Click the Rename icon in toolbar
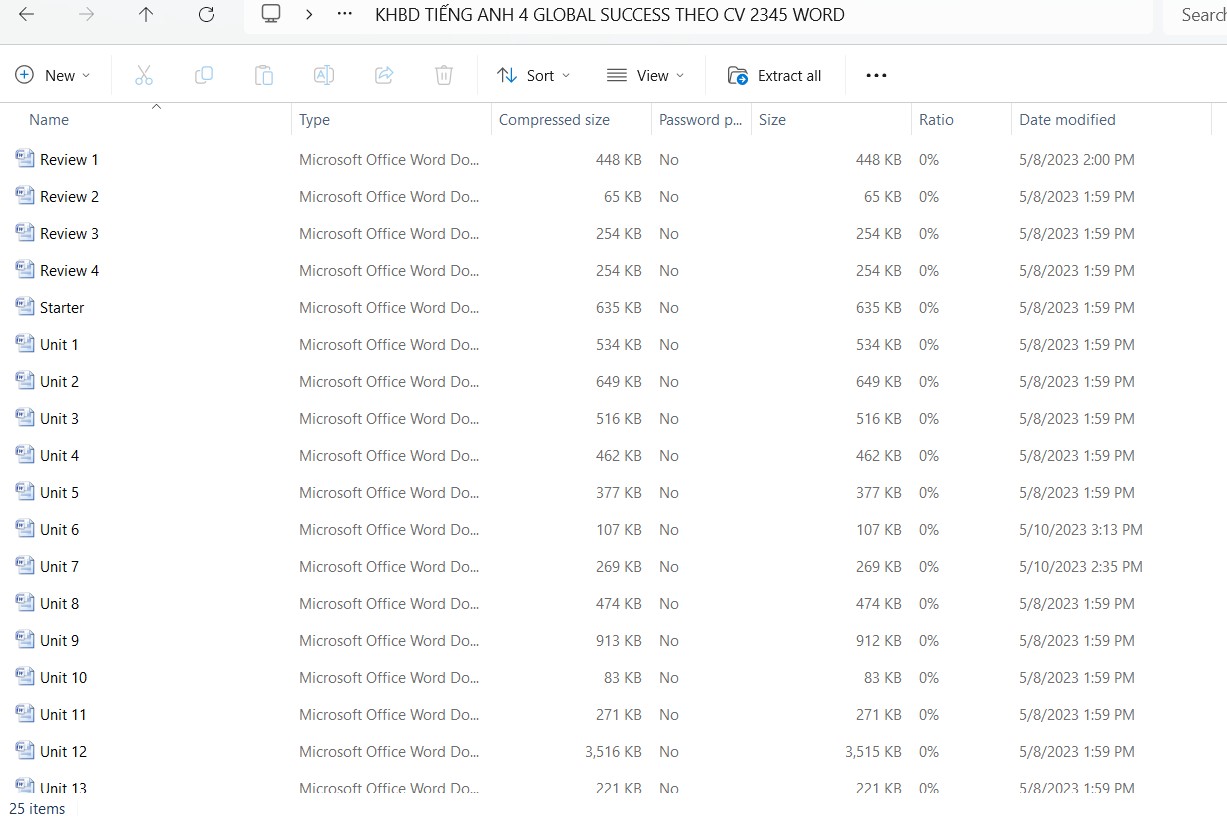 [x=324, y=75]
